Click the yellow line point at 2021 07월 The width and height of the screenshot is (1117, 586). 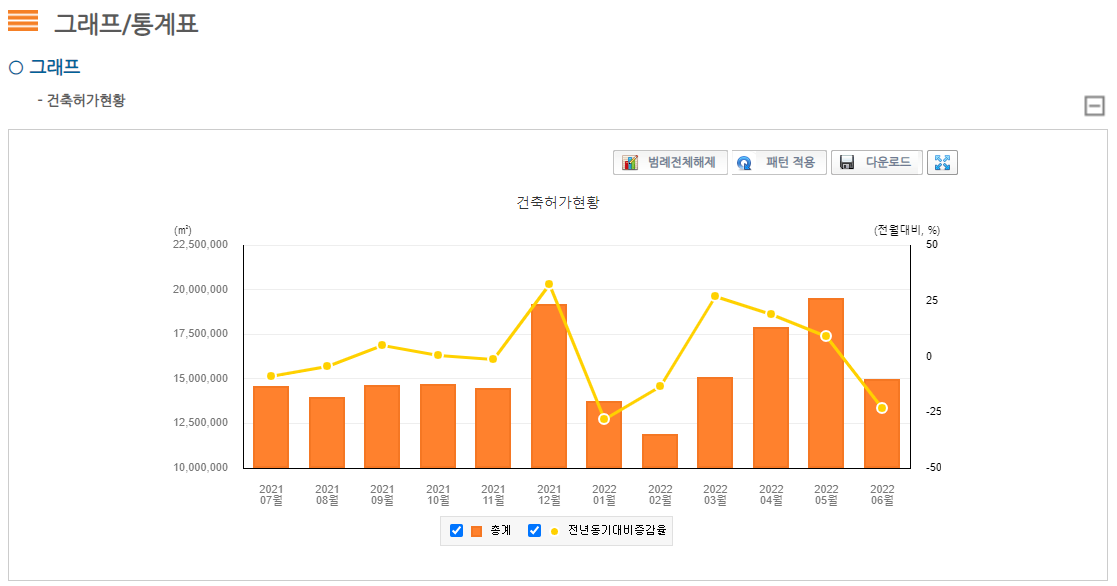pos(271,376)
